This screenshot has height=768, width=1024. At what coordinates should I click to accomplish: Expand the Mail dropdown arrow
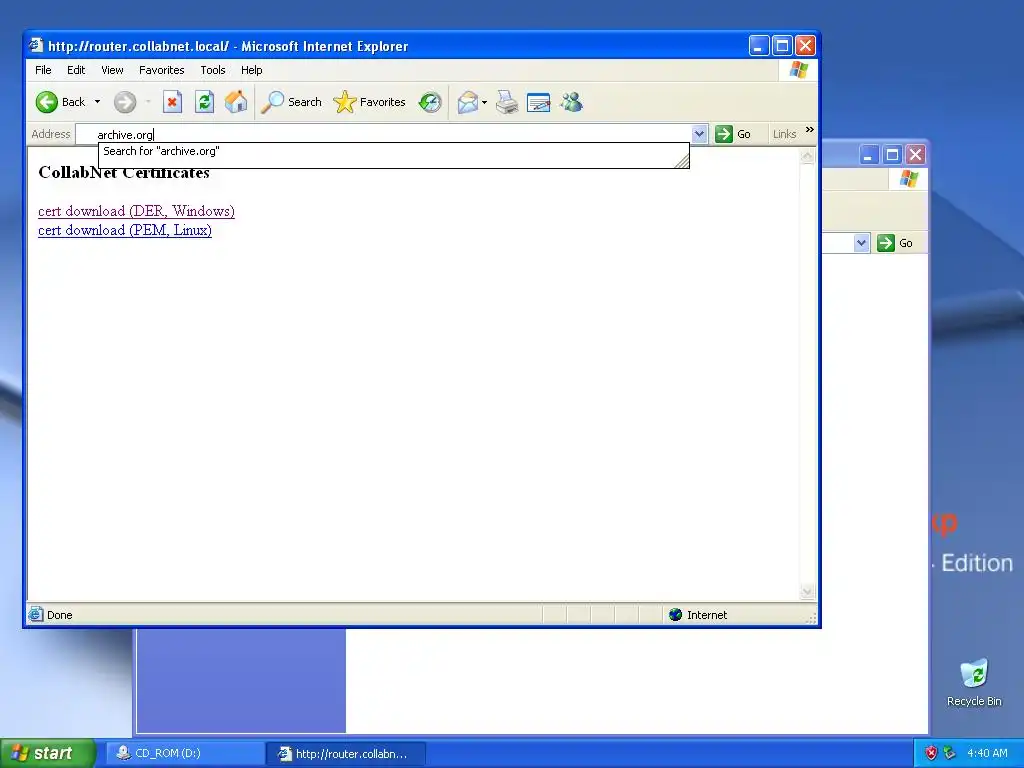click(485, 102)
